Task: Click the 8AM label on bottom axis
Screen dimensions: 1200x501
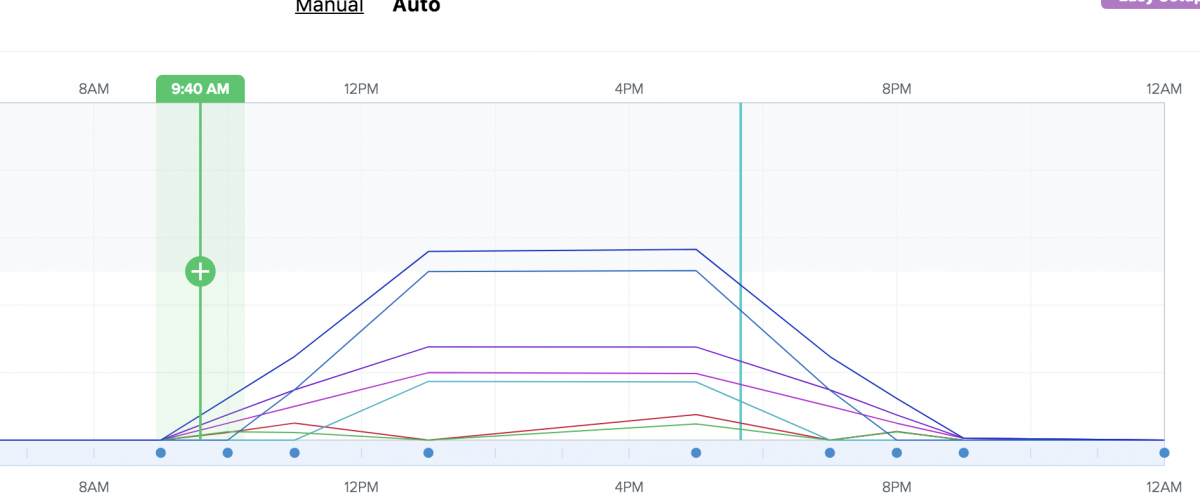Action: 94,487
